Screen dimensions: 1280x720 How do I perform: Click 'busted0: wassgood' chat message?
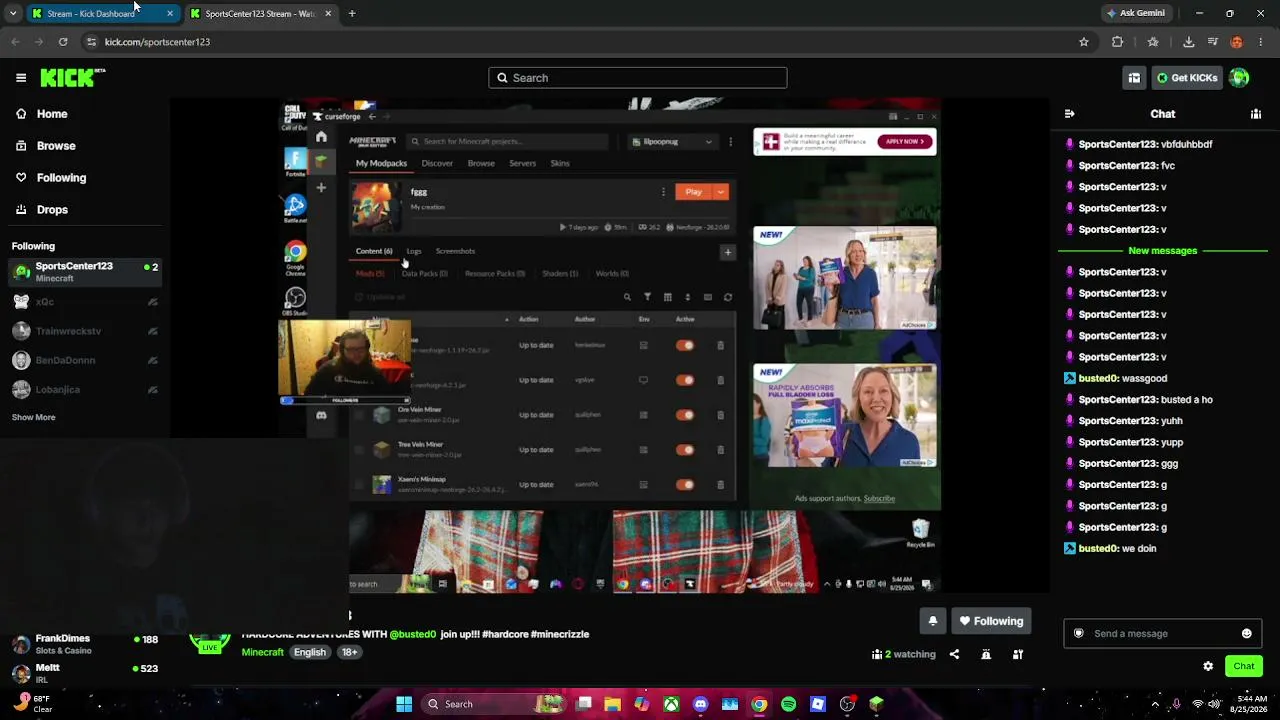pos(1116,378)
